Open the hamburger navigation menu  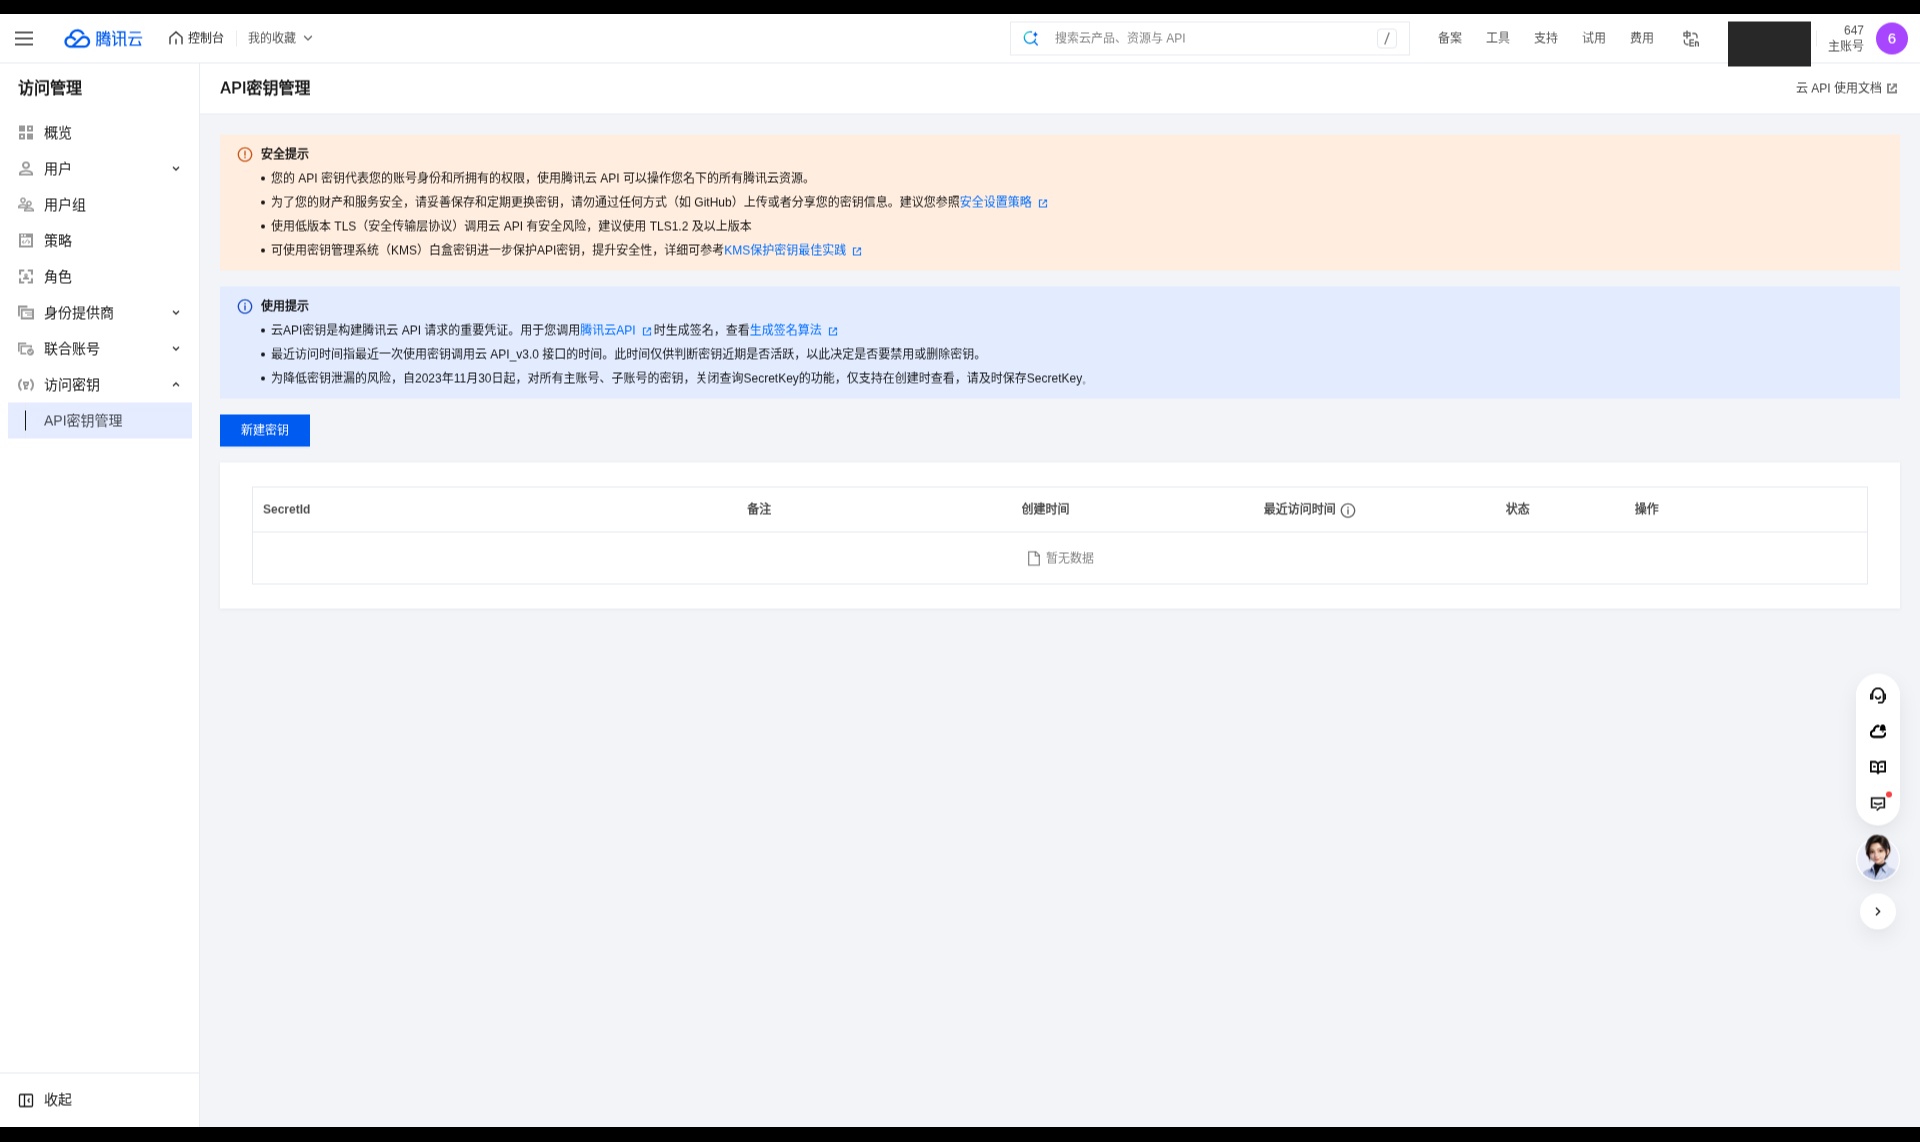point(24,38)
